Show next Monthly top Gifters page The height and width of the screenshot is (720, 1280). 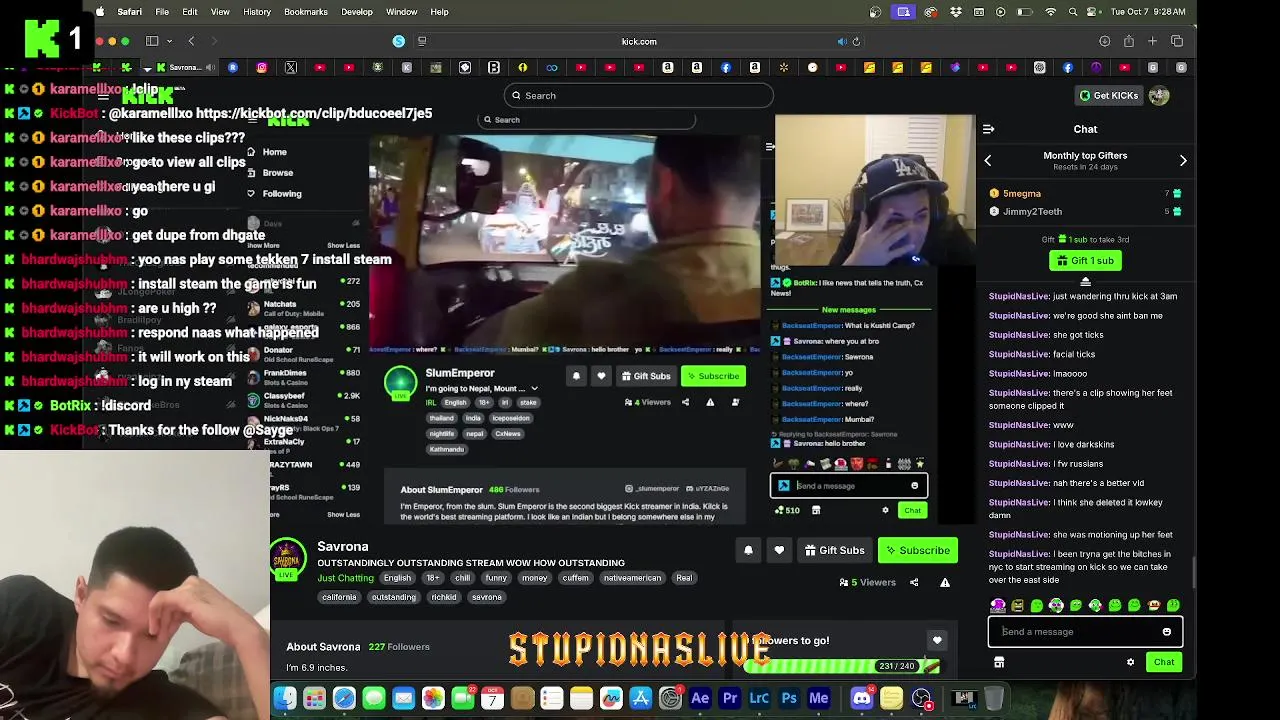1183,161
